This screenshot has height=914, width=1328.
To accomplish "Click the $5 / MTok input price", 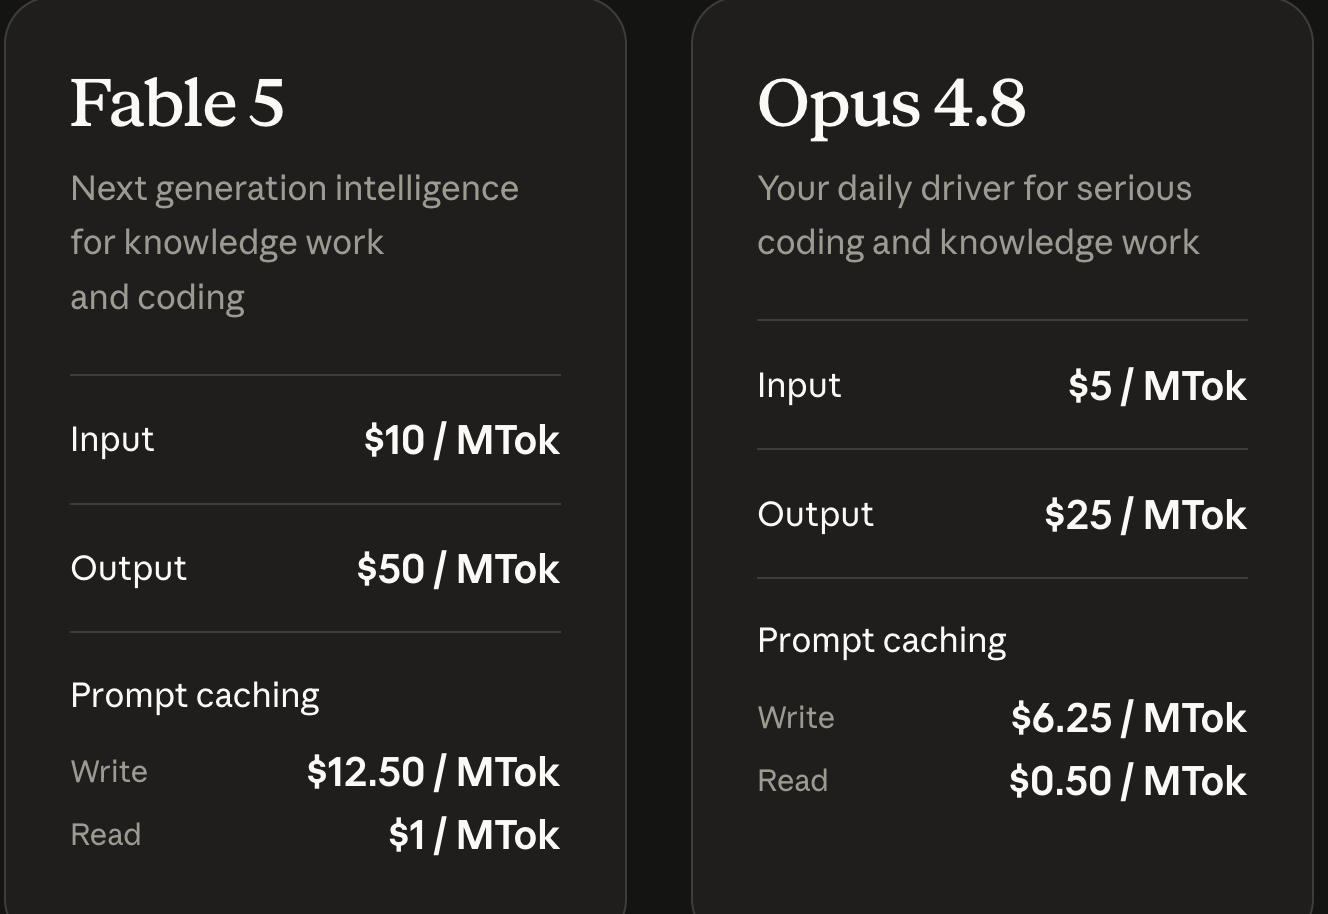I will pos(1157,386).
